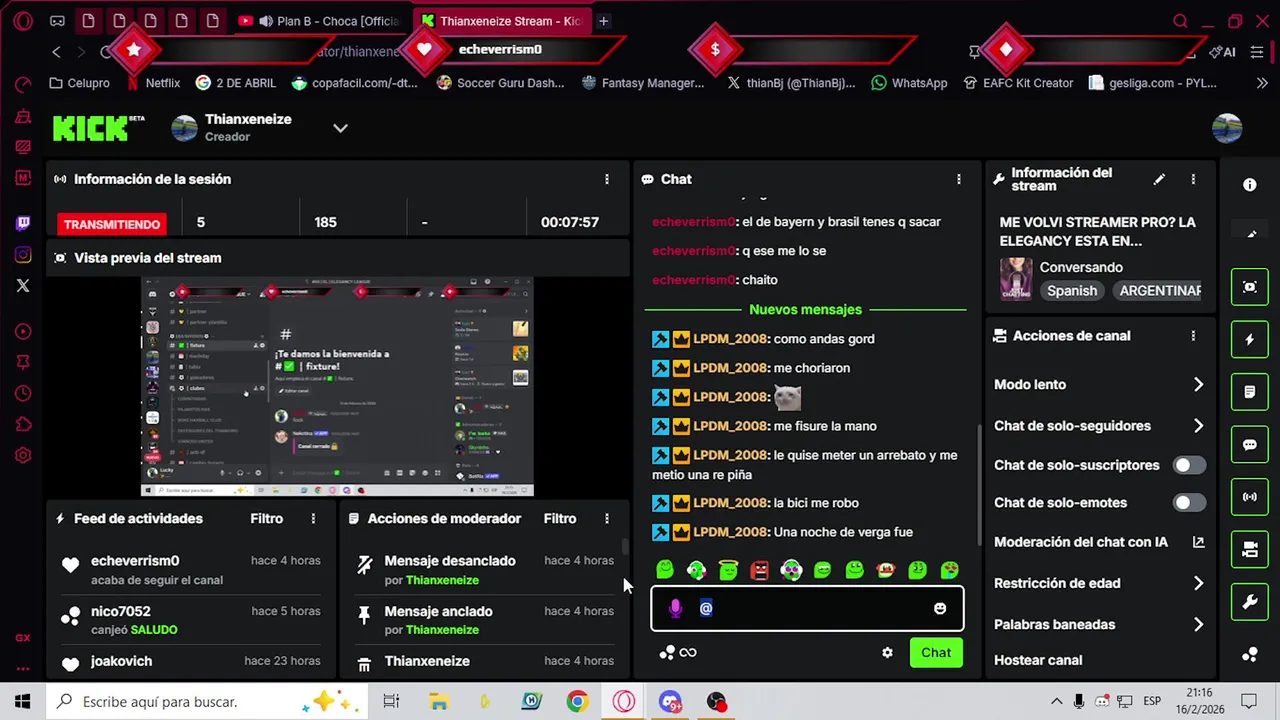1280x720 pixels.
Task: Open Twitch from Opera sidebar
Action: 23,223
